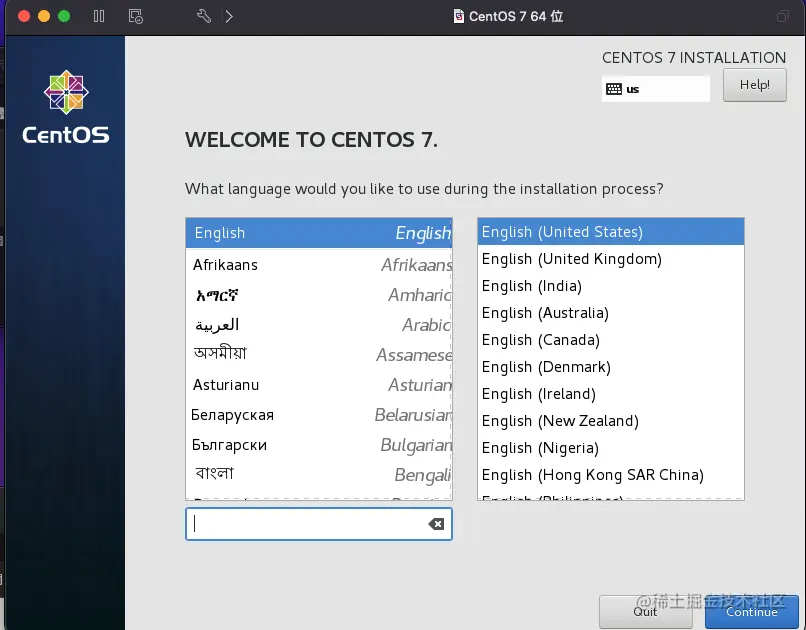Select Bulgarian language row
Viewport: 806px width, 630px height.
(x=319, y=445)
